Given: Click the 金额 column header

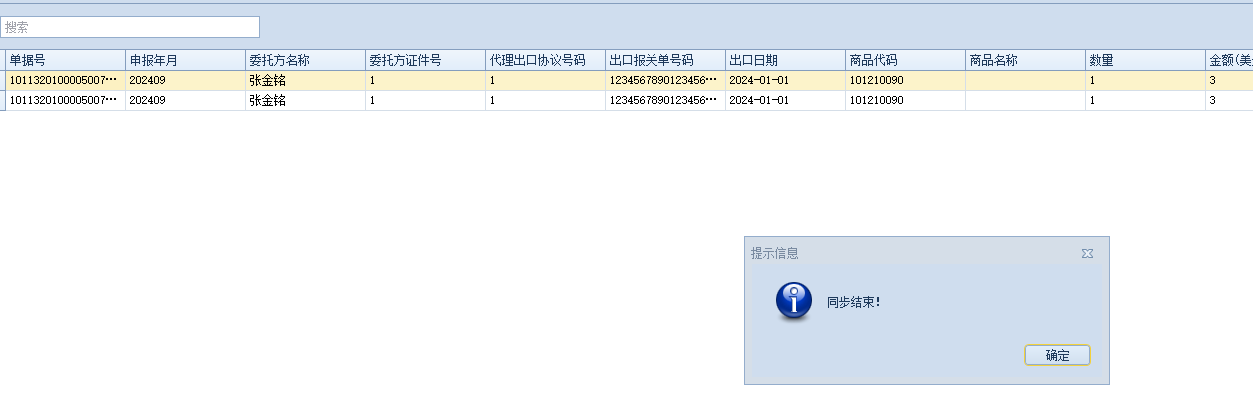Looking at the screenshot, I should 1229,60.
